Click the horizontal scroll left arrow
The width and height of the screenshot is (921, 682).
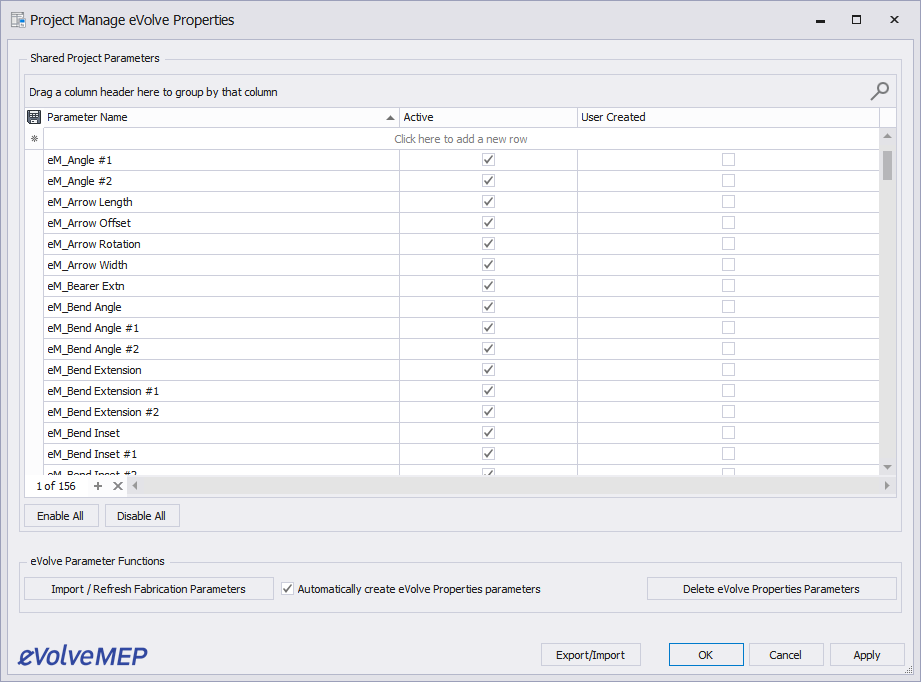135,486
